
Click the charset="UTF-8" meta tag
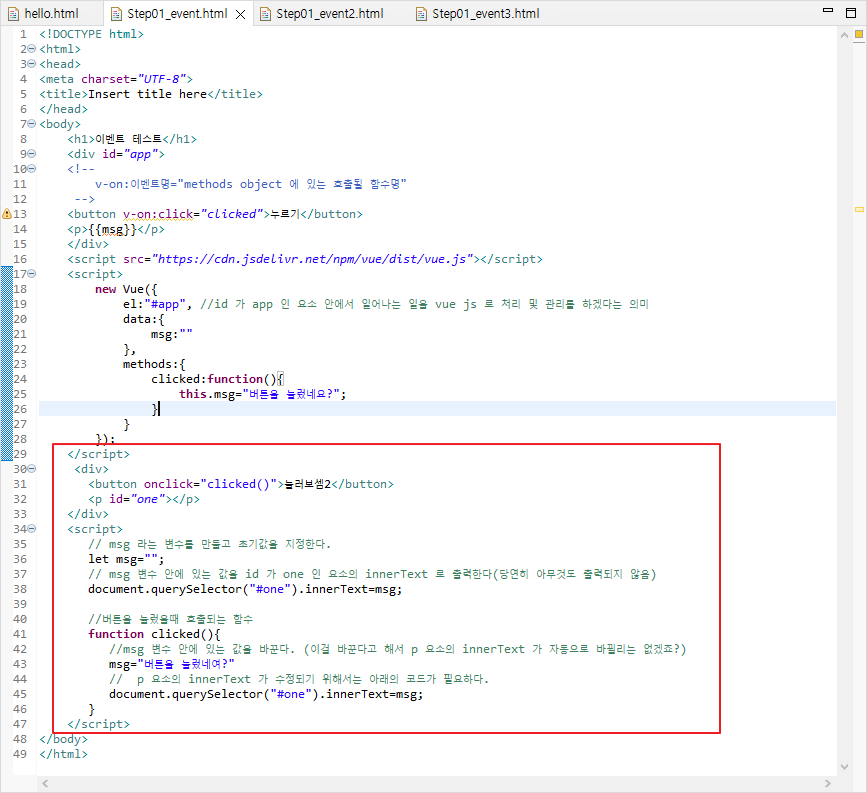pyautogui.click(x=116, y=79)
